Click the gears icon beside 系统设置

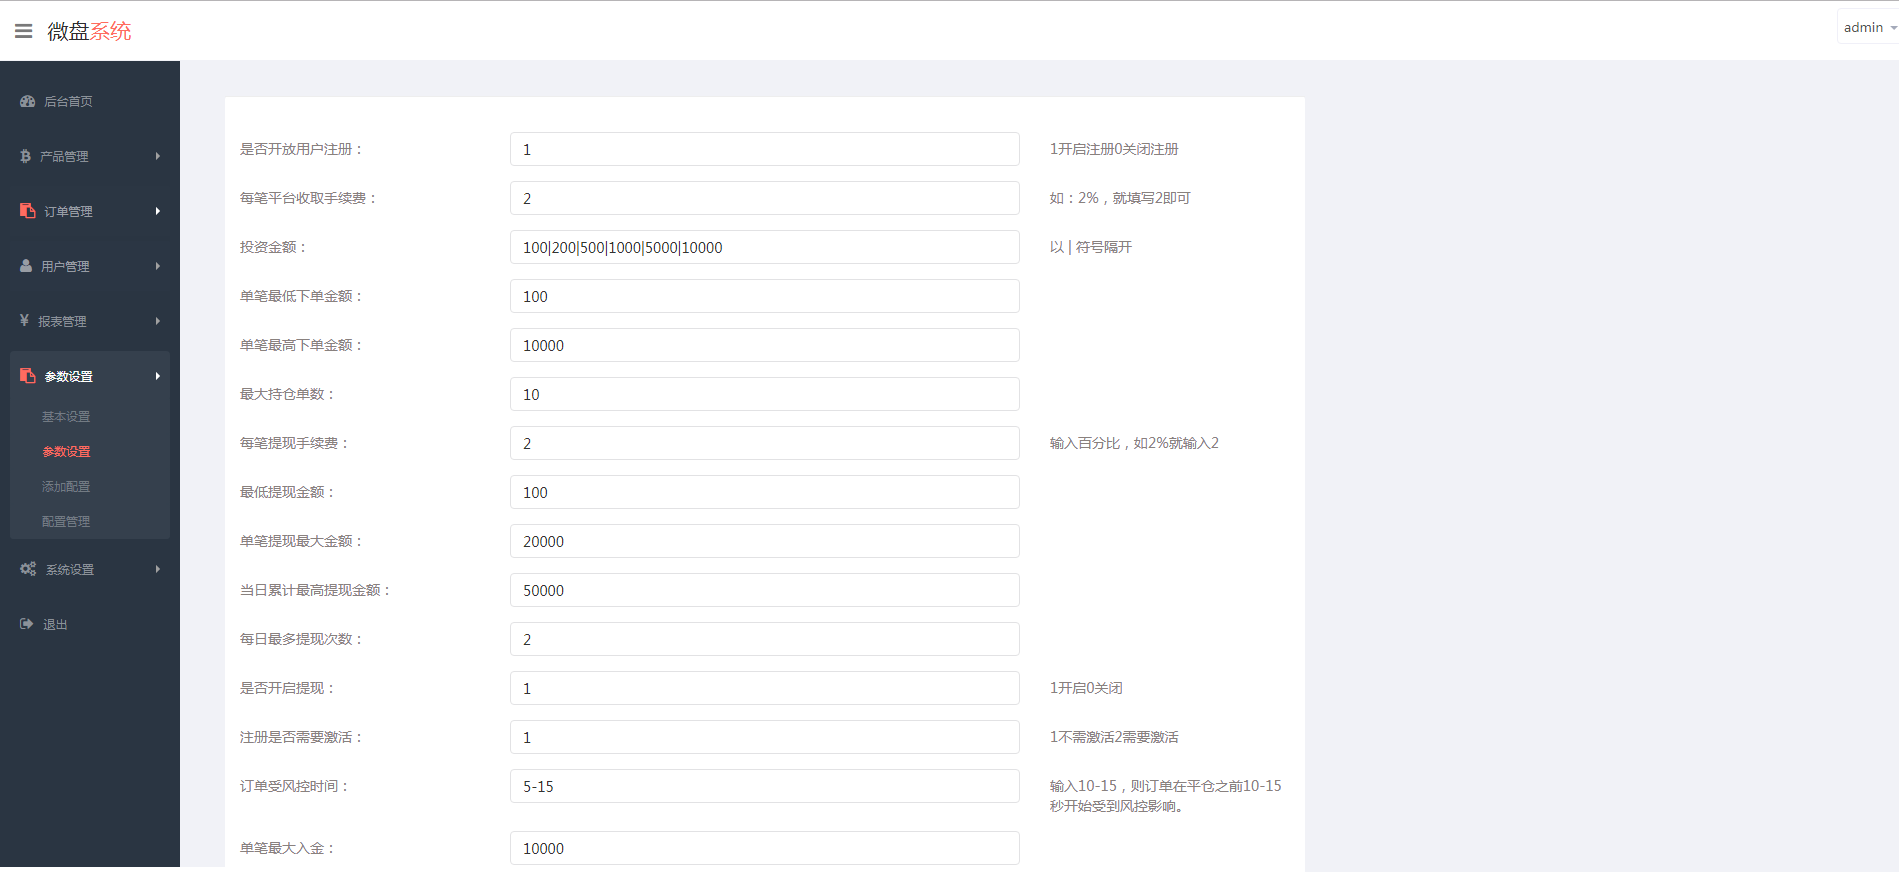click(x=28, y=569)
